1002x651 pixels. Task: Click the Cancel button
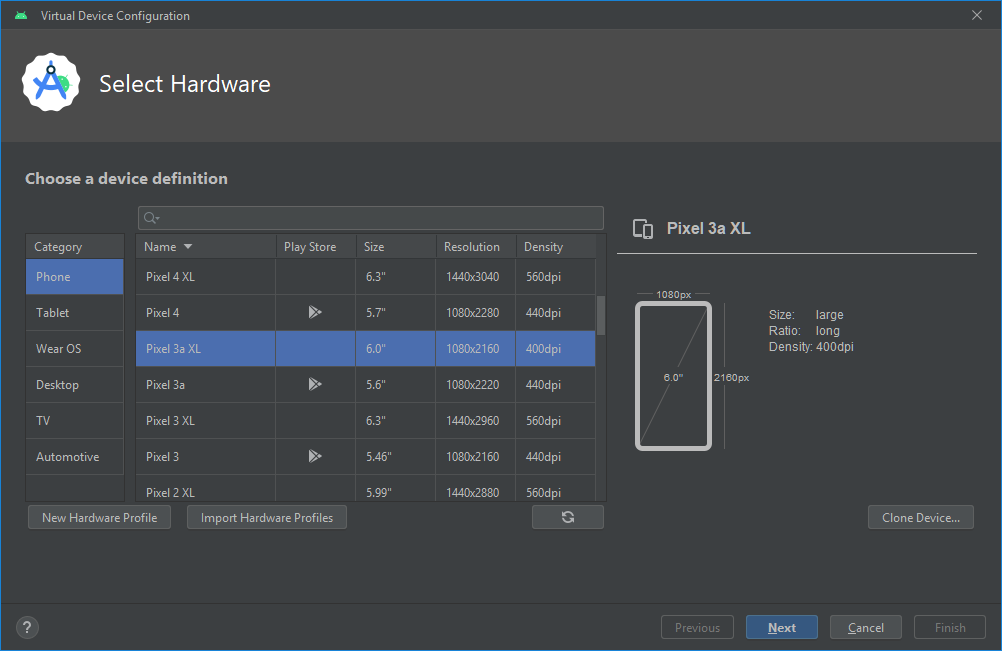(866, 627)
